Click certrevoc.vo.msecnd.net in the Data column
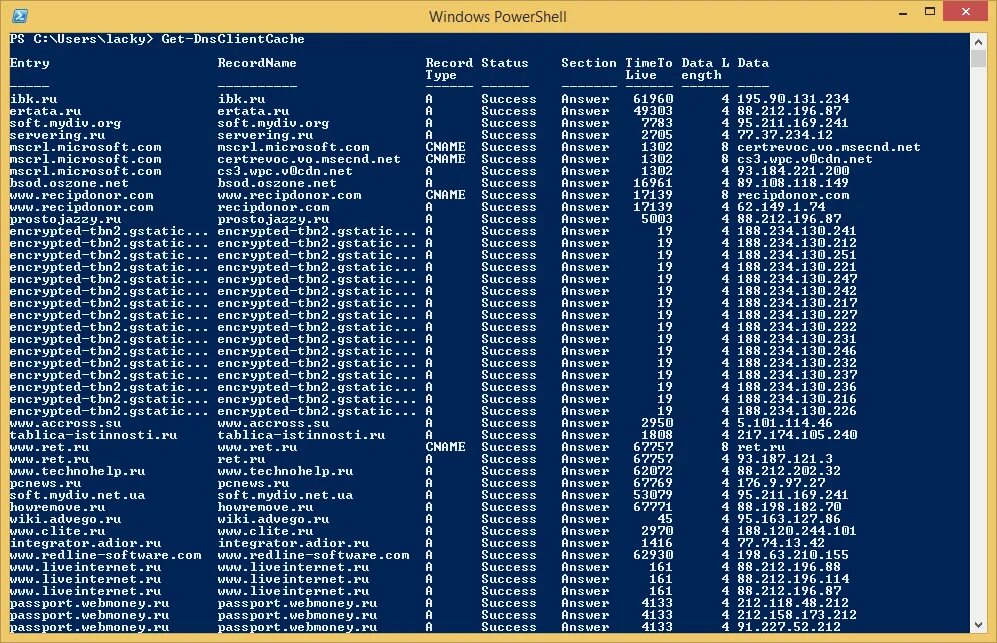This screenshot has width=997, height=643. (x=829, y=147)
